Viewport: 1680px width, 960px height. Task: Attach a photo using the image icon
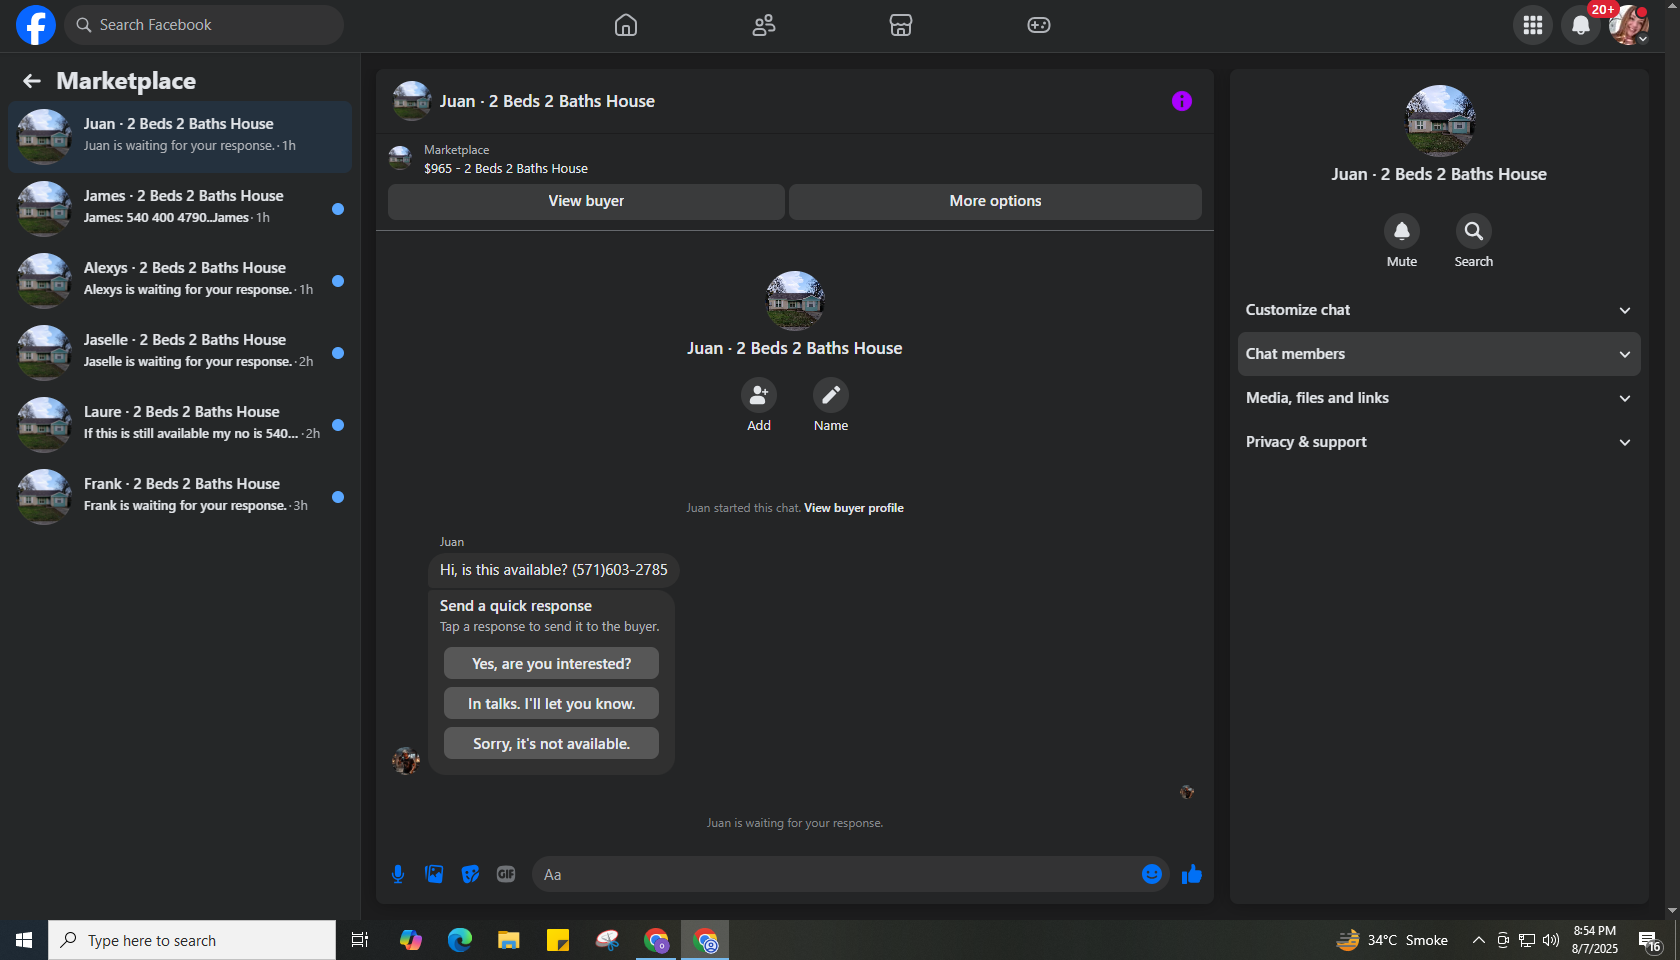click(x=434, y=875)
